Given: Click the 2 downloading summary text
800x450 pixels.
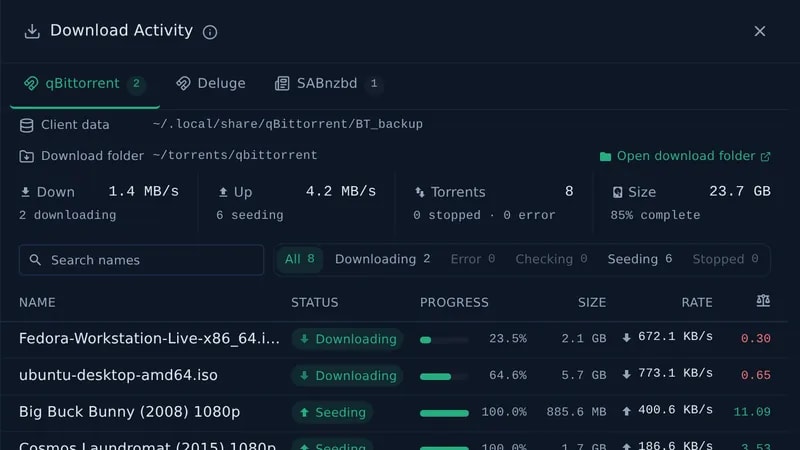Looking at the screenshot, I should coord(67,215).
